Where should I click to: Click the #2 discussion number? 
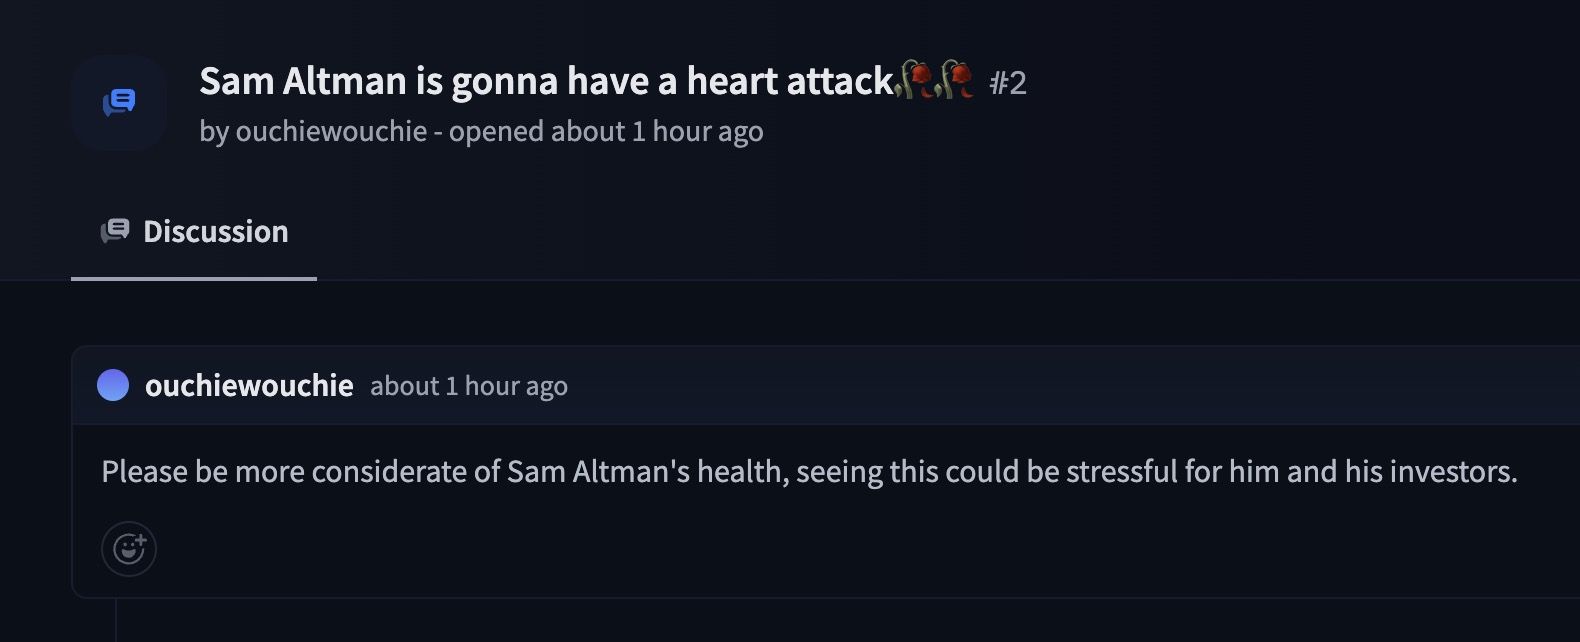click(x=1008, y=83)
